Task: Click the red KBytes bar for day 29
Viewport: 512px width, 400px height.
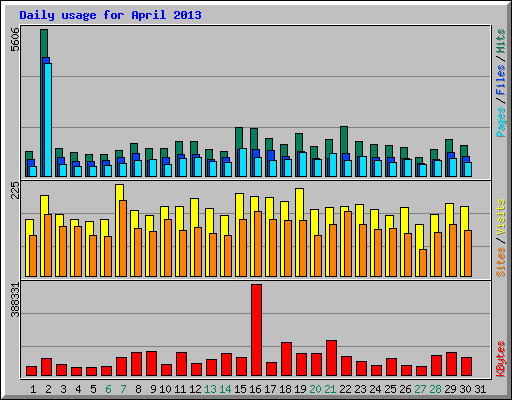Action: [x=451, y=364]
